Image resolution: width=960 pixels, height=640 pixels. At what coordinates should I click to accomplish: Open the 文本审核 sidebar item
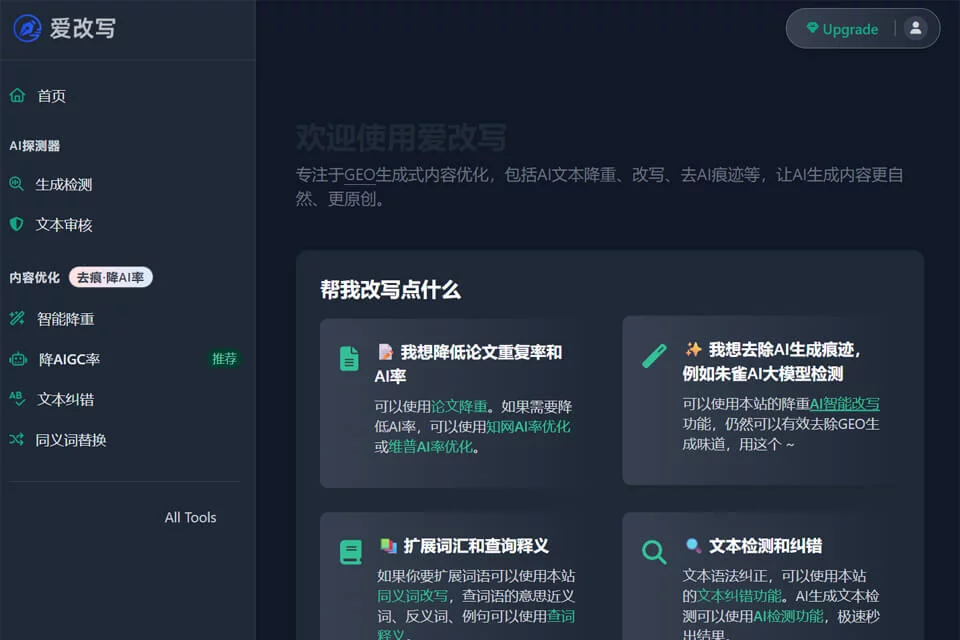(64, 225)
